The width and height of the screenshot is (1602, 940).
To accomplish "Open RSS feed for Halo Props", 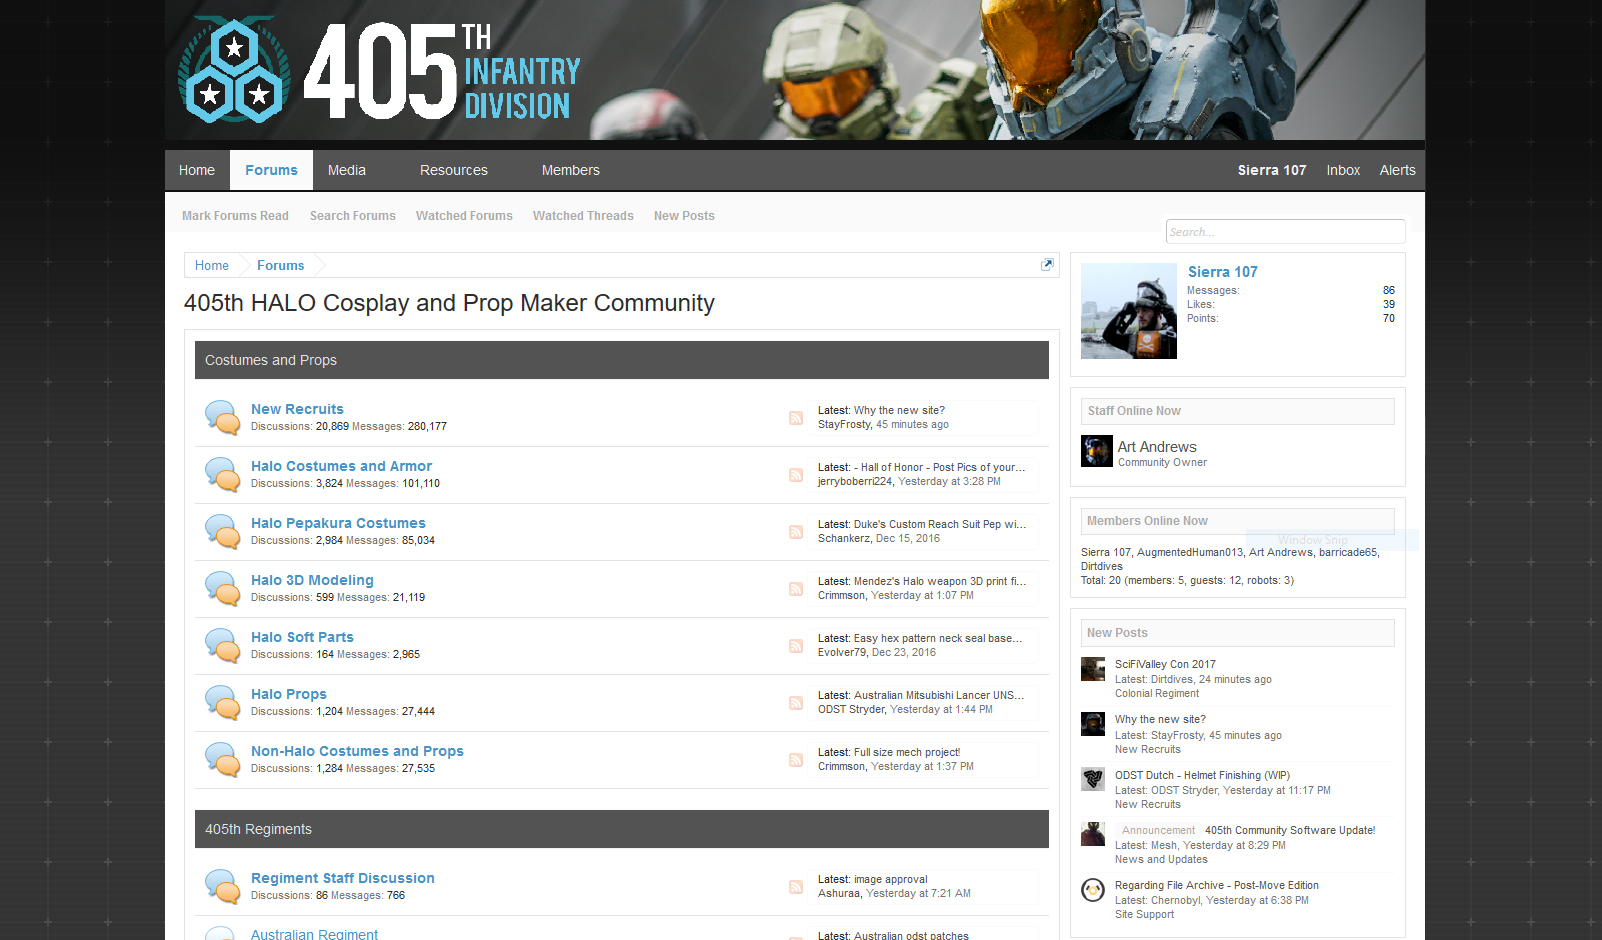I will [x=796, y=703].
